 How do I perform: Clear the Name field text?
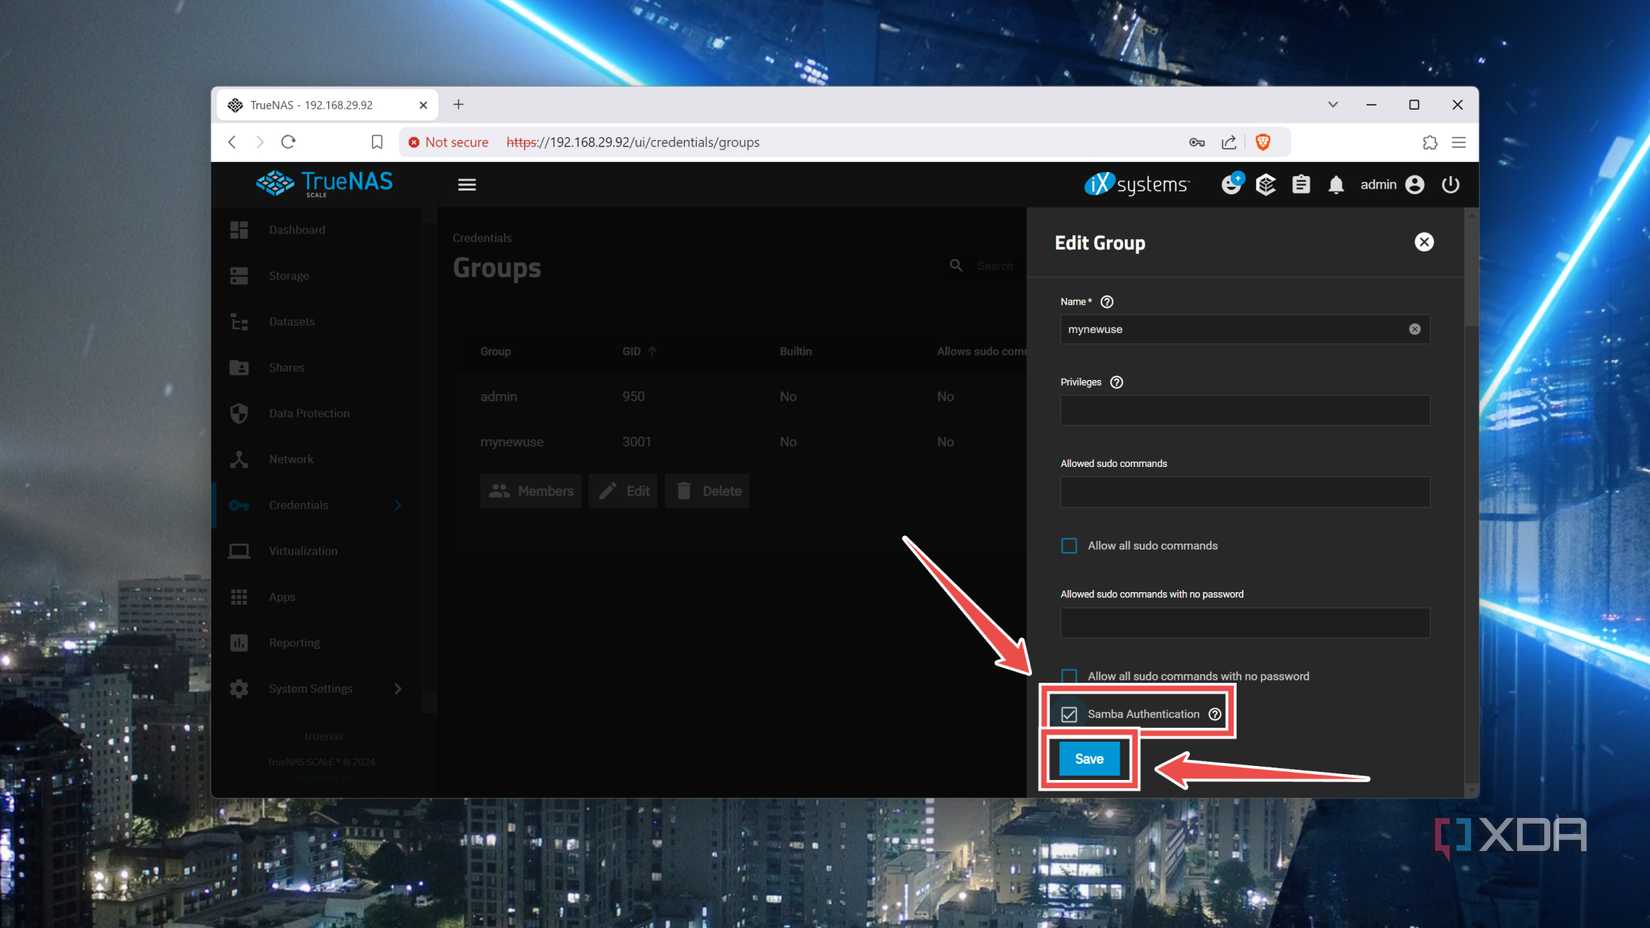1414,329
